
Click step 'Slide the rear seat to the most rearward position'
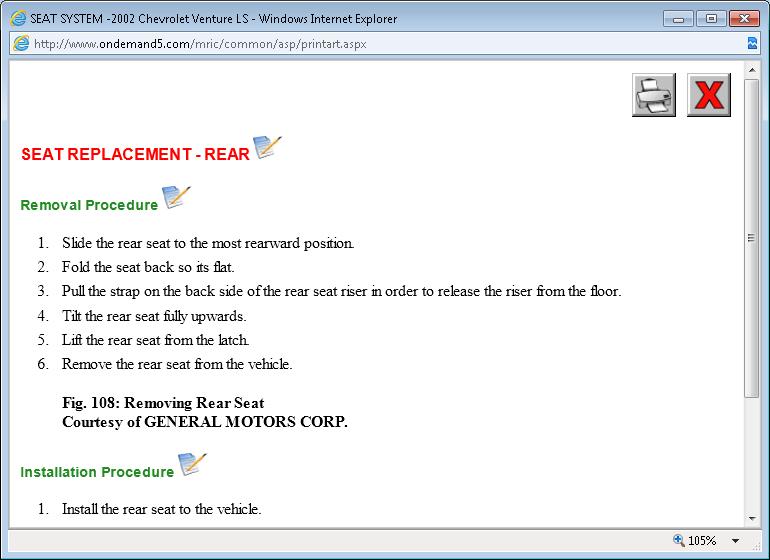(208, 243)
